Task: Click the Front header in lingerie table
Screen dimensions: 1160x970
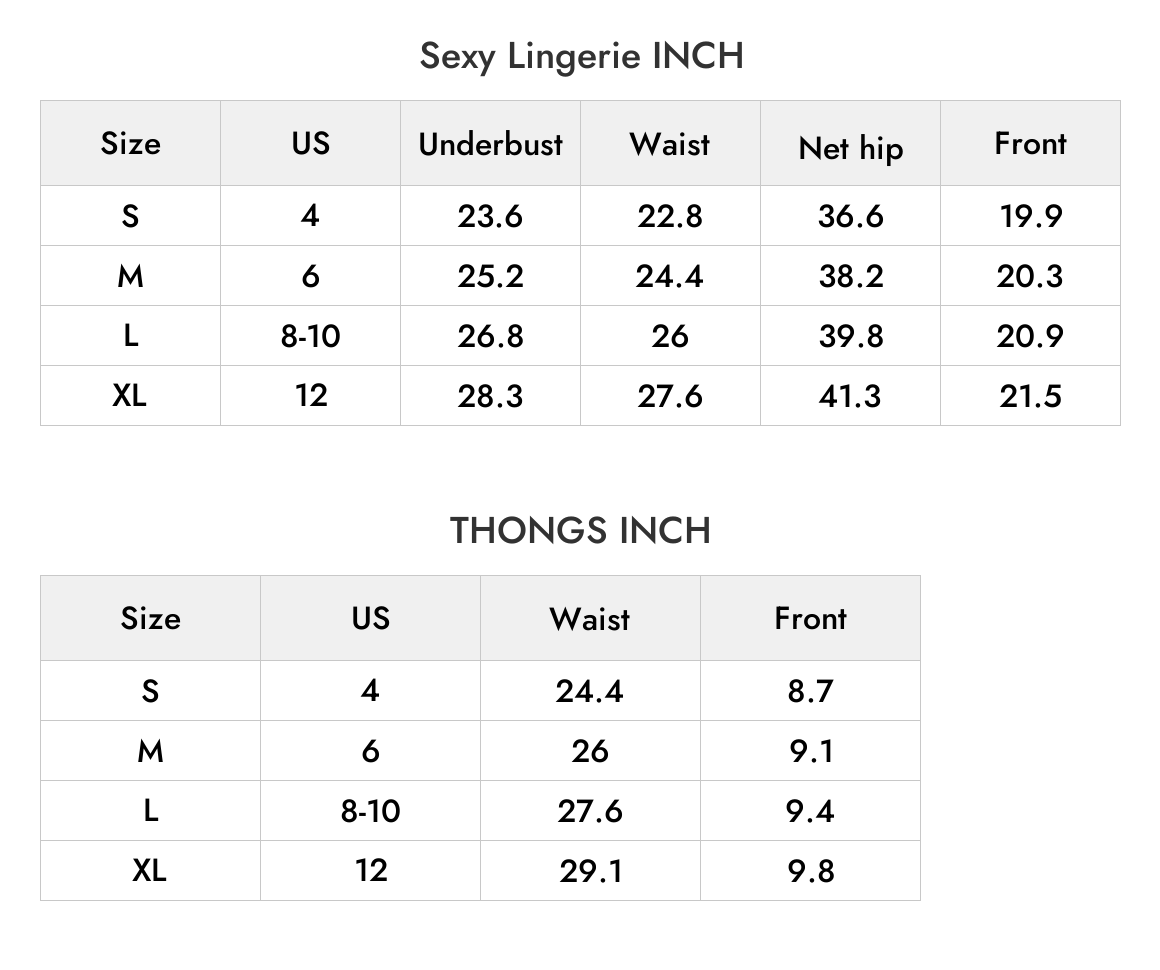Action: (x=1031, y=144)
